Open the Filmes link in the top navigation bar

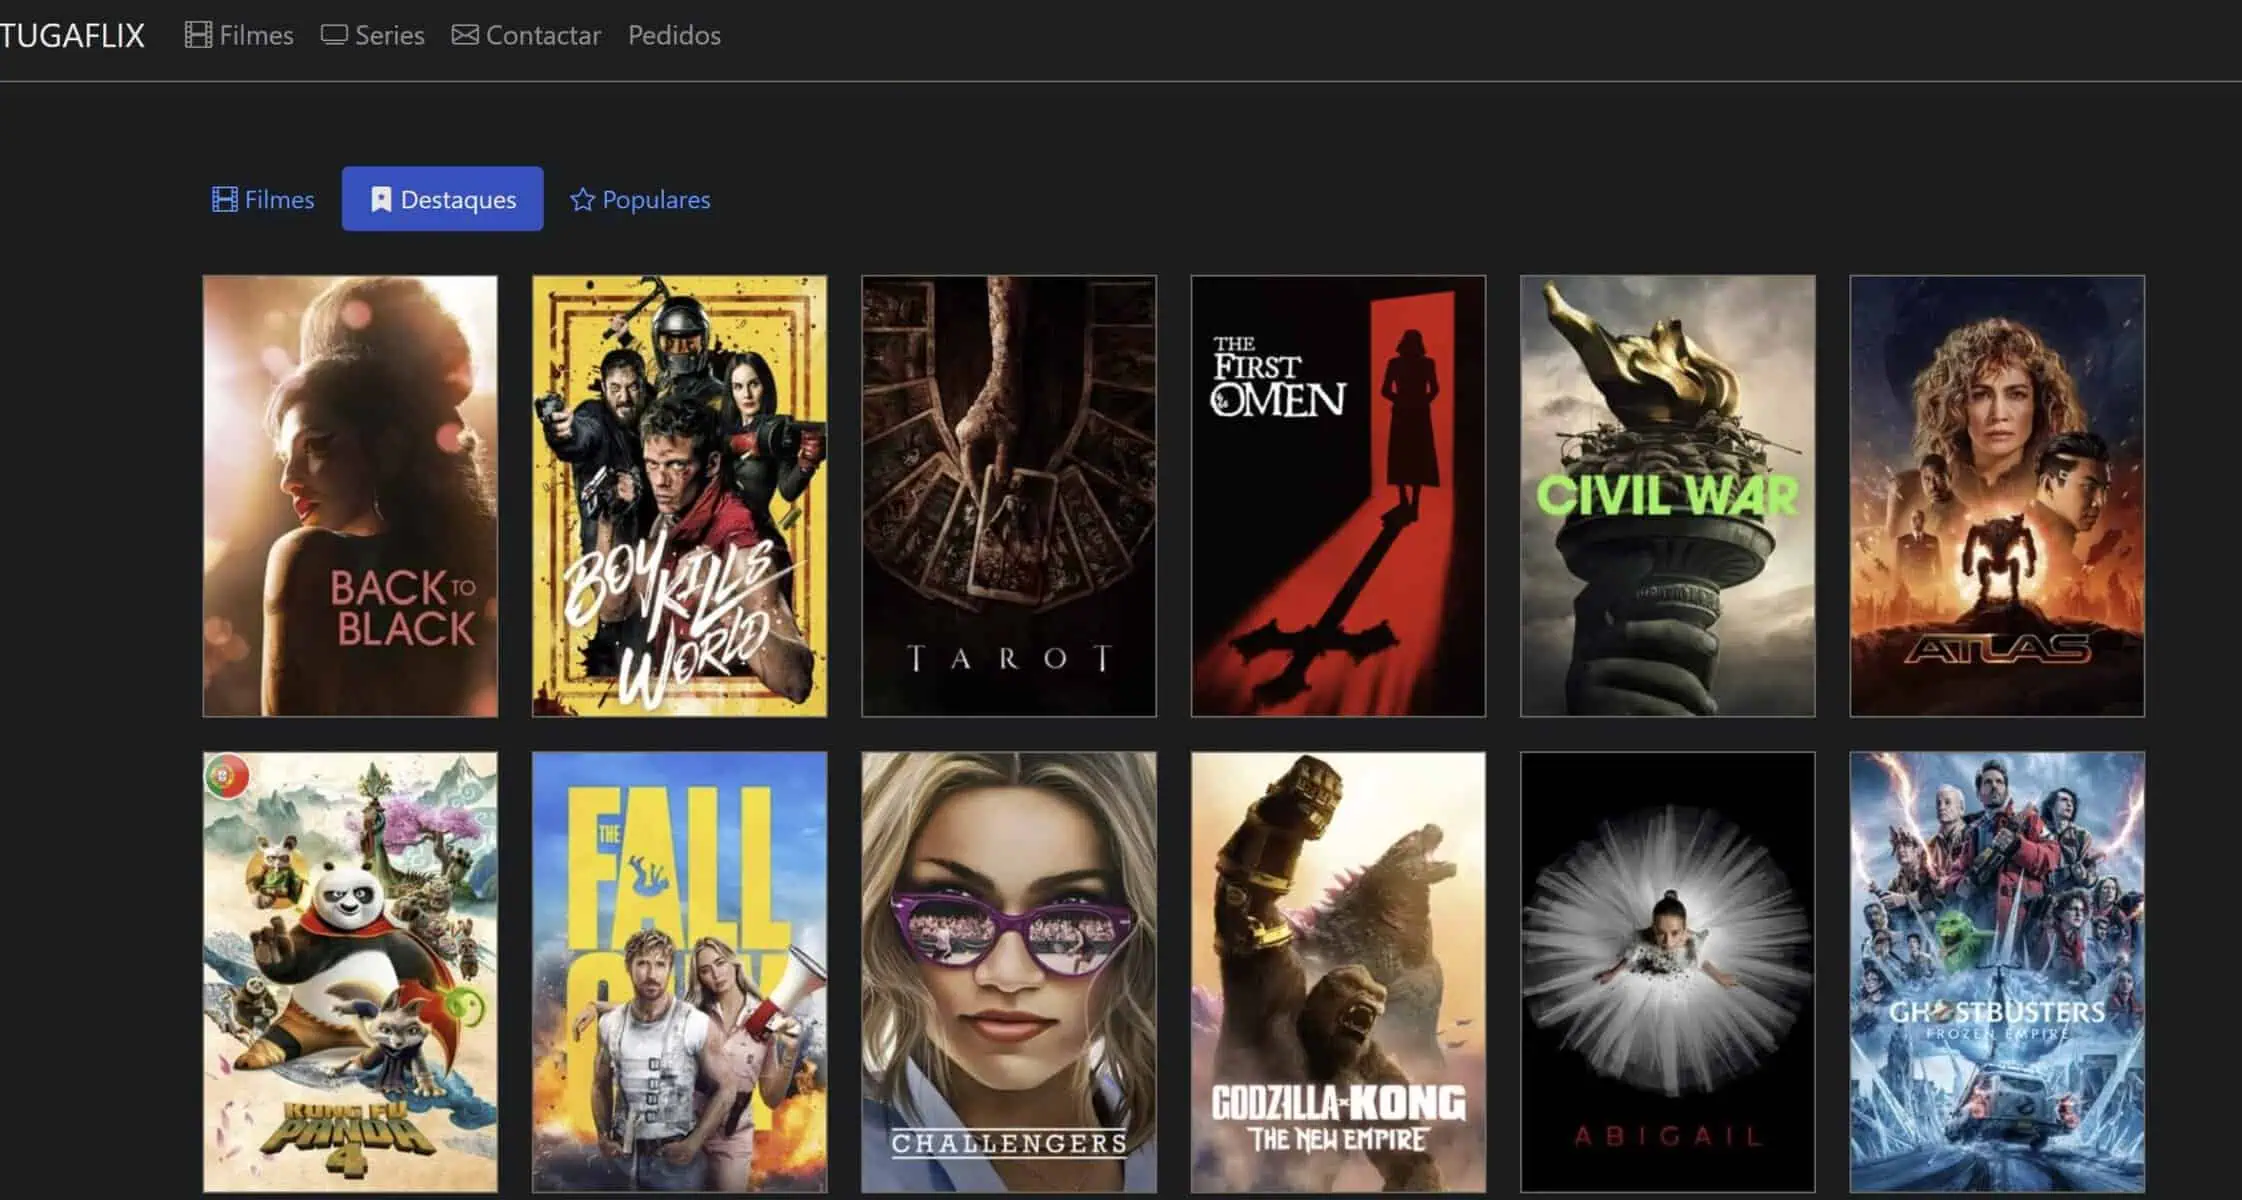point(239,36)
